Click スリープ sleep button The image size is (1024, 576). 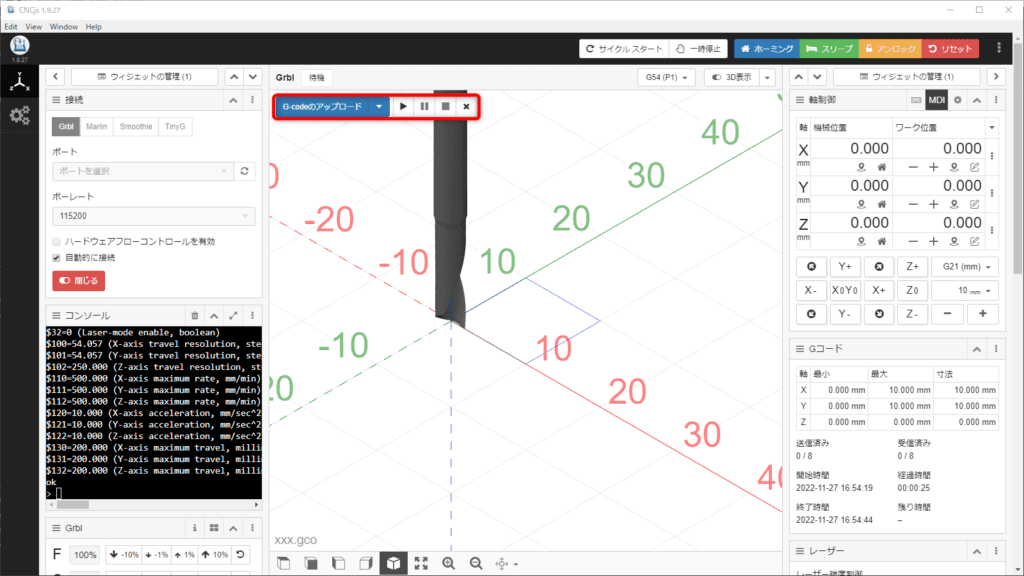(x=829, y=49)
